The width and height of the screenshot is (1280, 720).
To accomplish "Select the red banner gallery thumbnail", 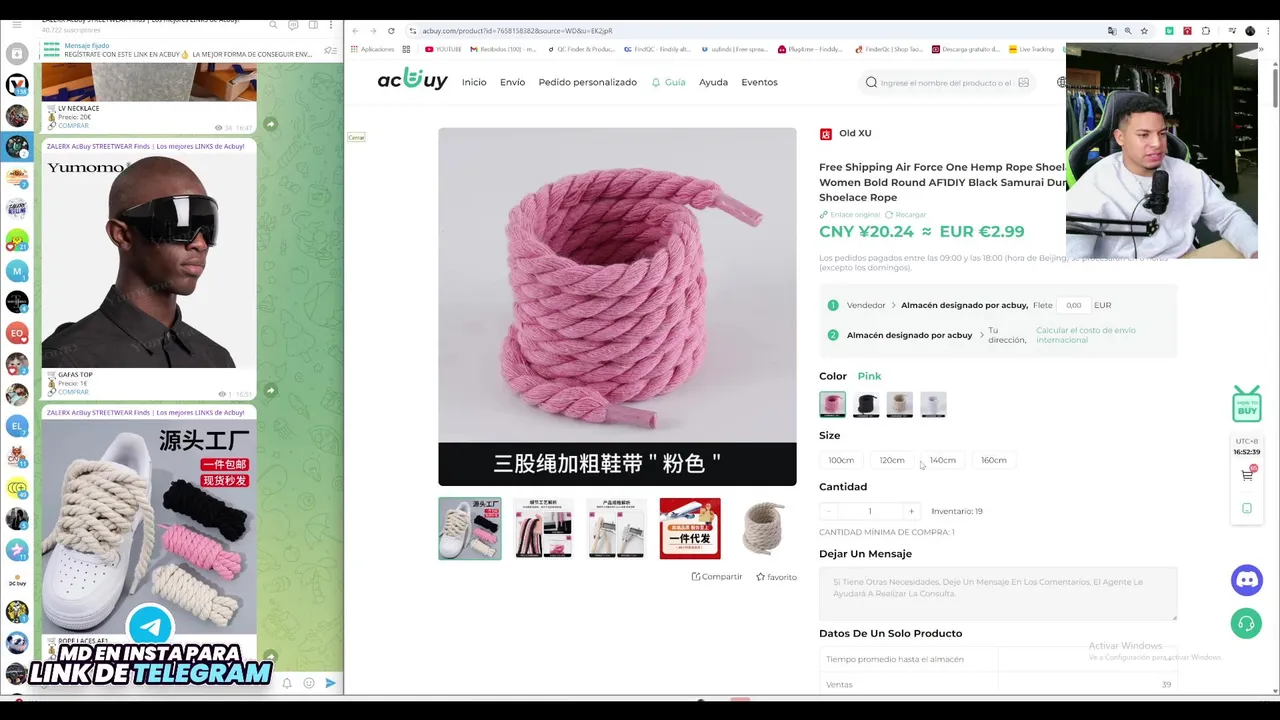I will pyautogui.click(x=690, y=528).
